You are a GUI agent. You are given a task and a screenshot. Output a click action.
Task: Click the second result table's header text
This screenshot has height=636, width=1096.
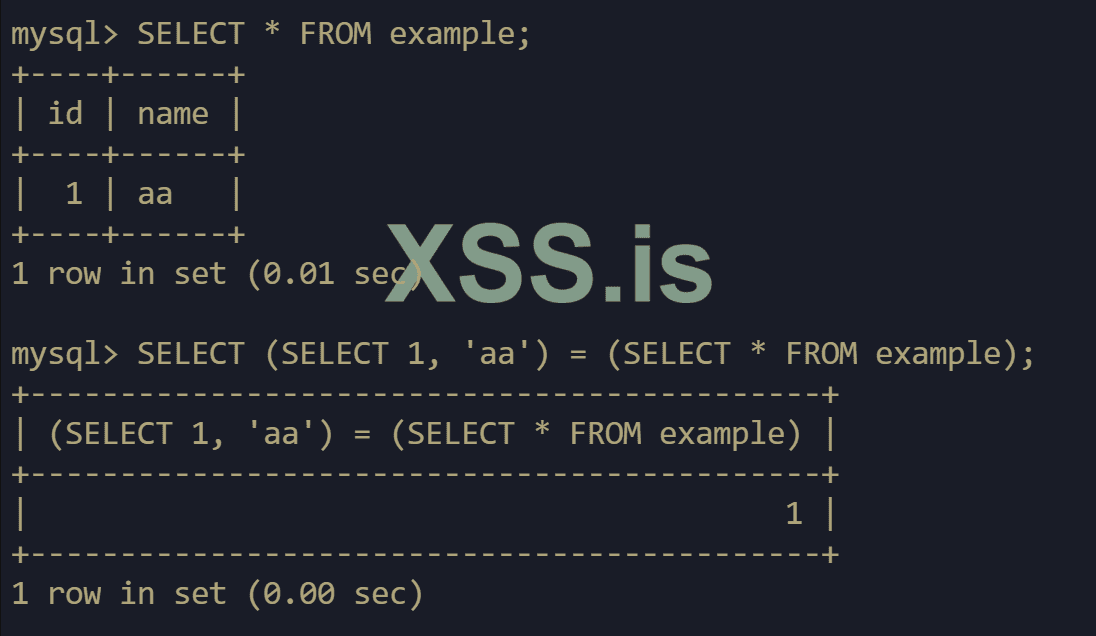(x=425, y=434)
